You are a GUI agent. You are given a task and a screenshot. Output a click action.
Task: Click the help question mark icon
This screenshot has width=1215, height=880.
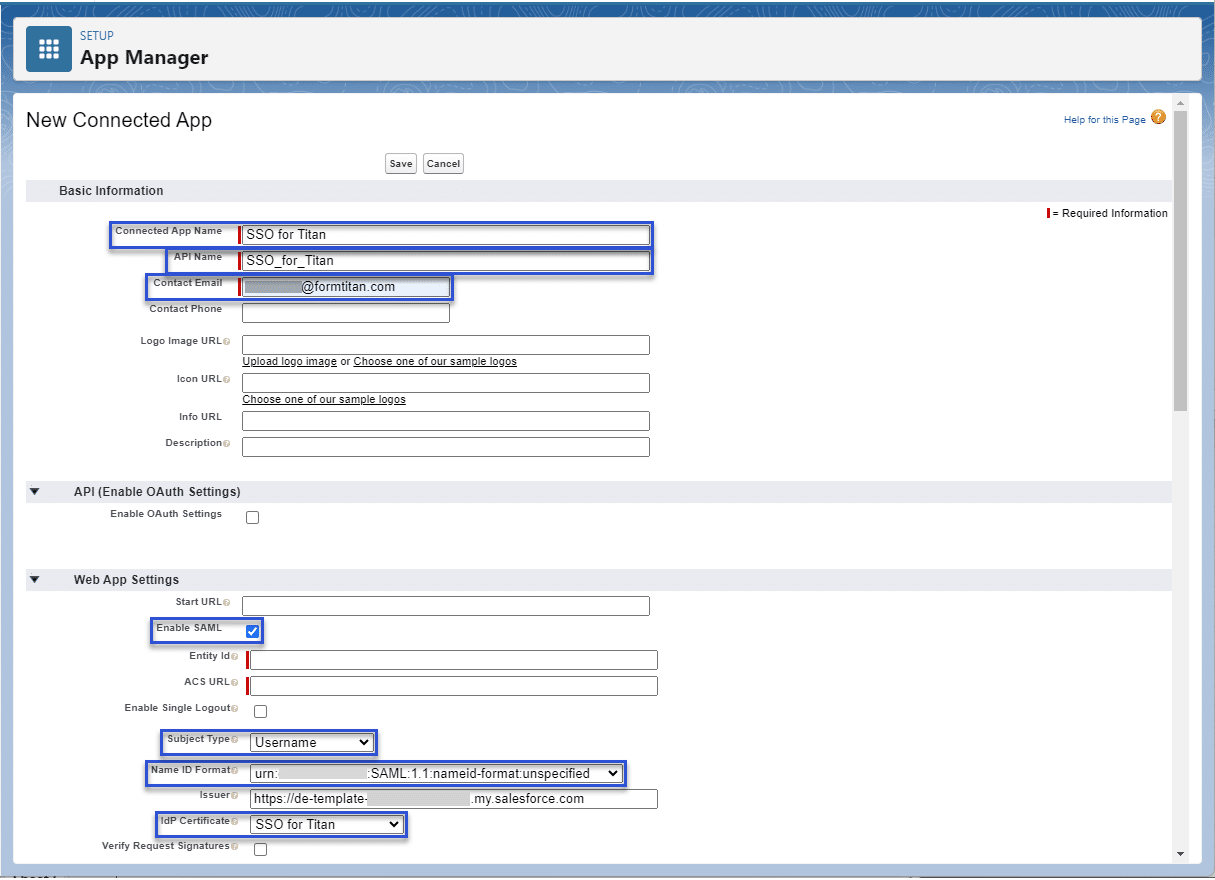tap(1158, 118)
